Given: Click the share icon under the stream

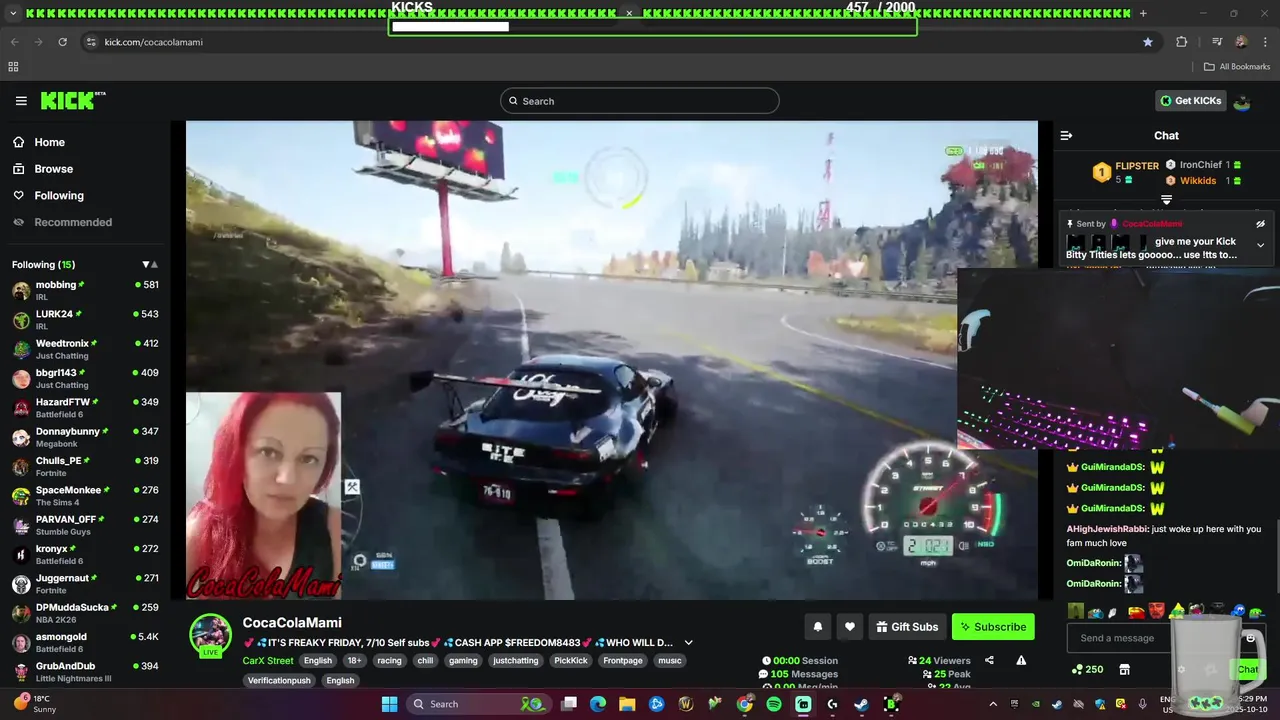Looking at the screenshot, I should click(x=989, y=660).
